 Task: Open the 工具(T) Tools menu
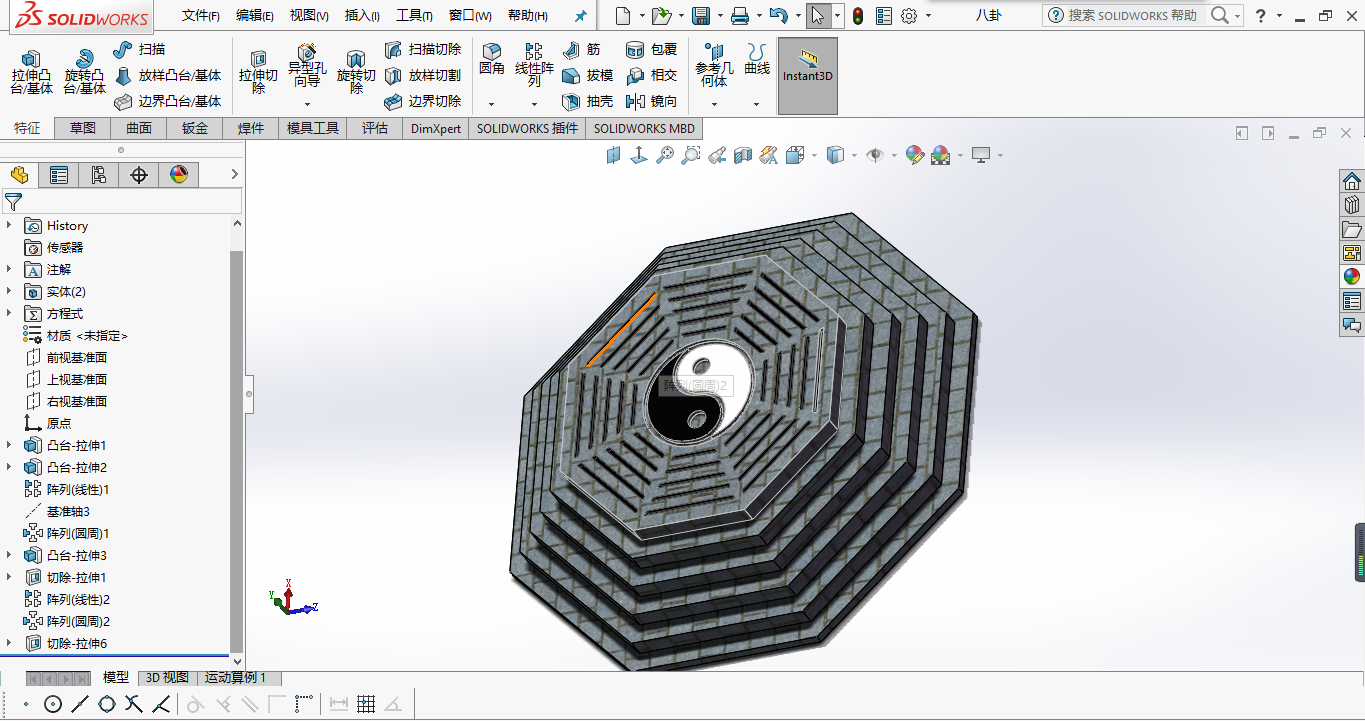tap(414, 16)
